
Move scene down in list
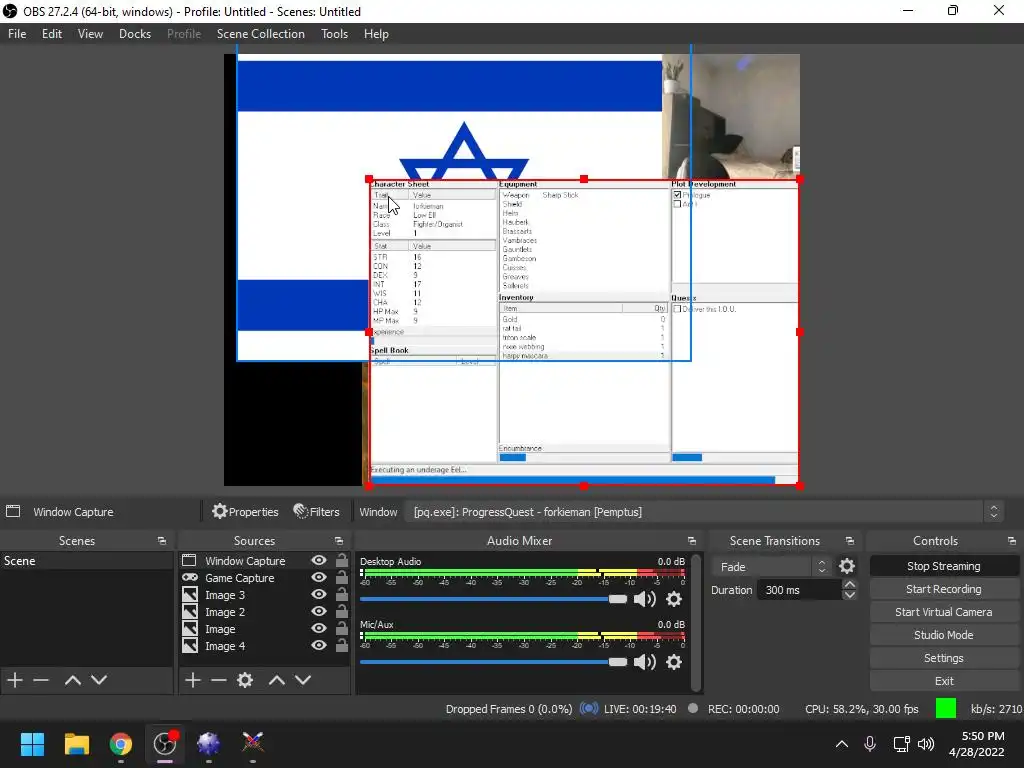pyautogui.click(x=99, y=680)
